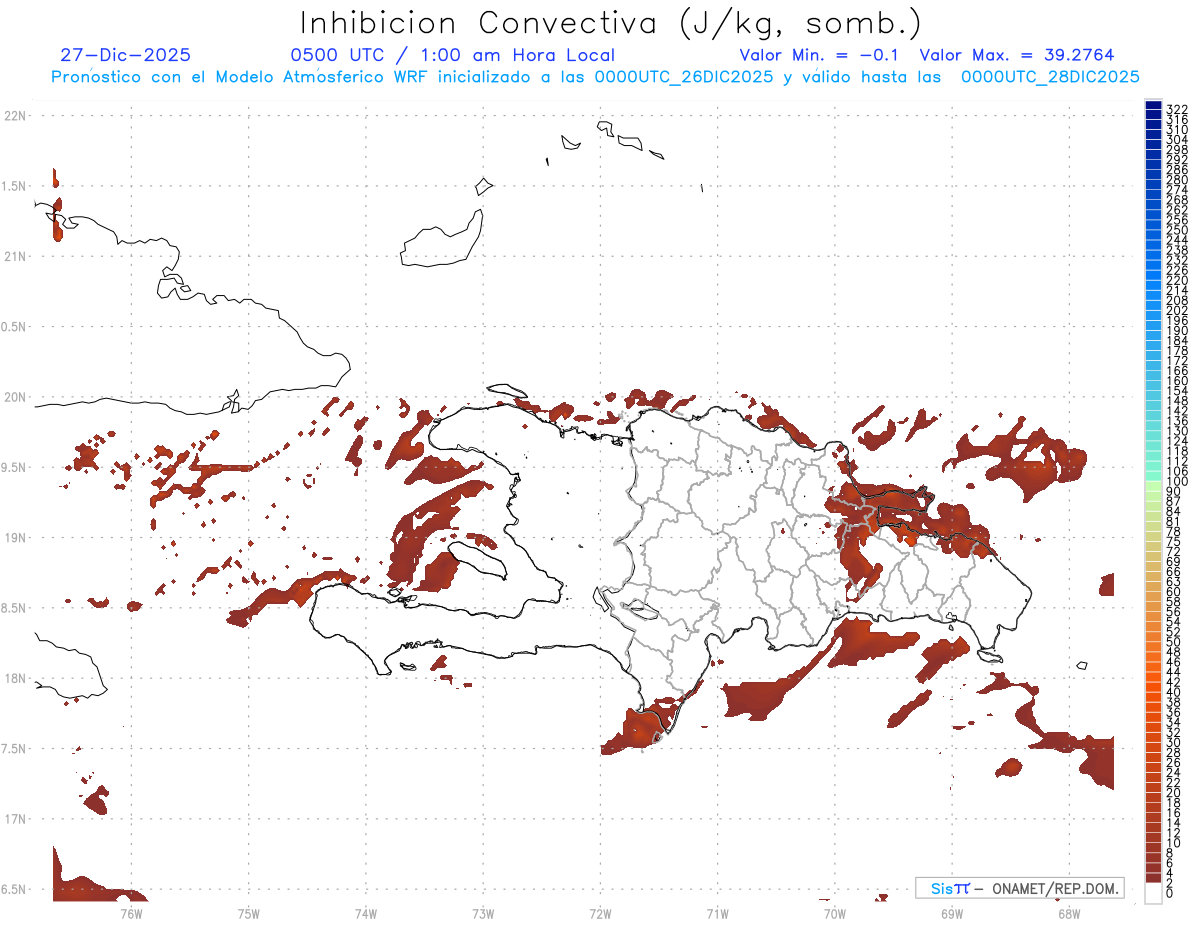Click the valid-until time '0000UTC_28DIC2025'

1050,77
